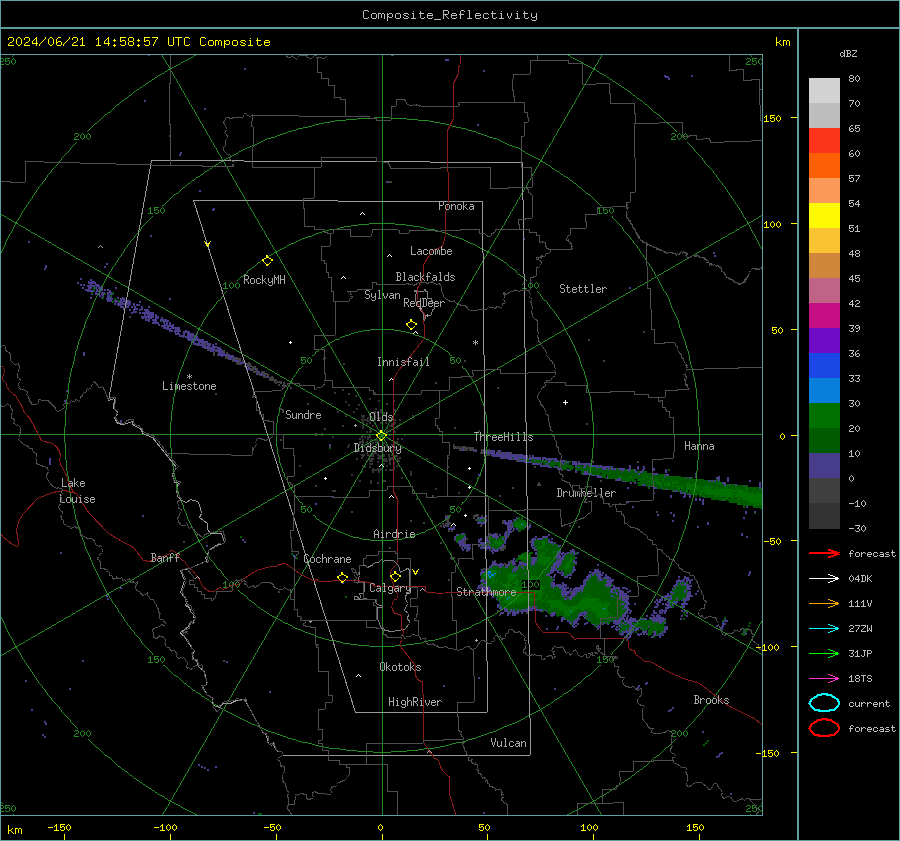900x841 pixels.
Task: Click the Vulcan town label
Action: (x=508, y=743)
